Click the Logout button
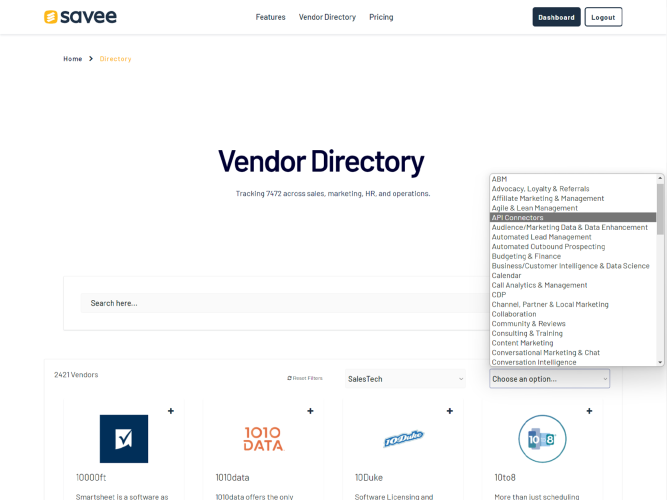This screenshot has width=667, height=500. (x=603, y=17)
